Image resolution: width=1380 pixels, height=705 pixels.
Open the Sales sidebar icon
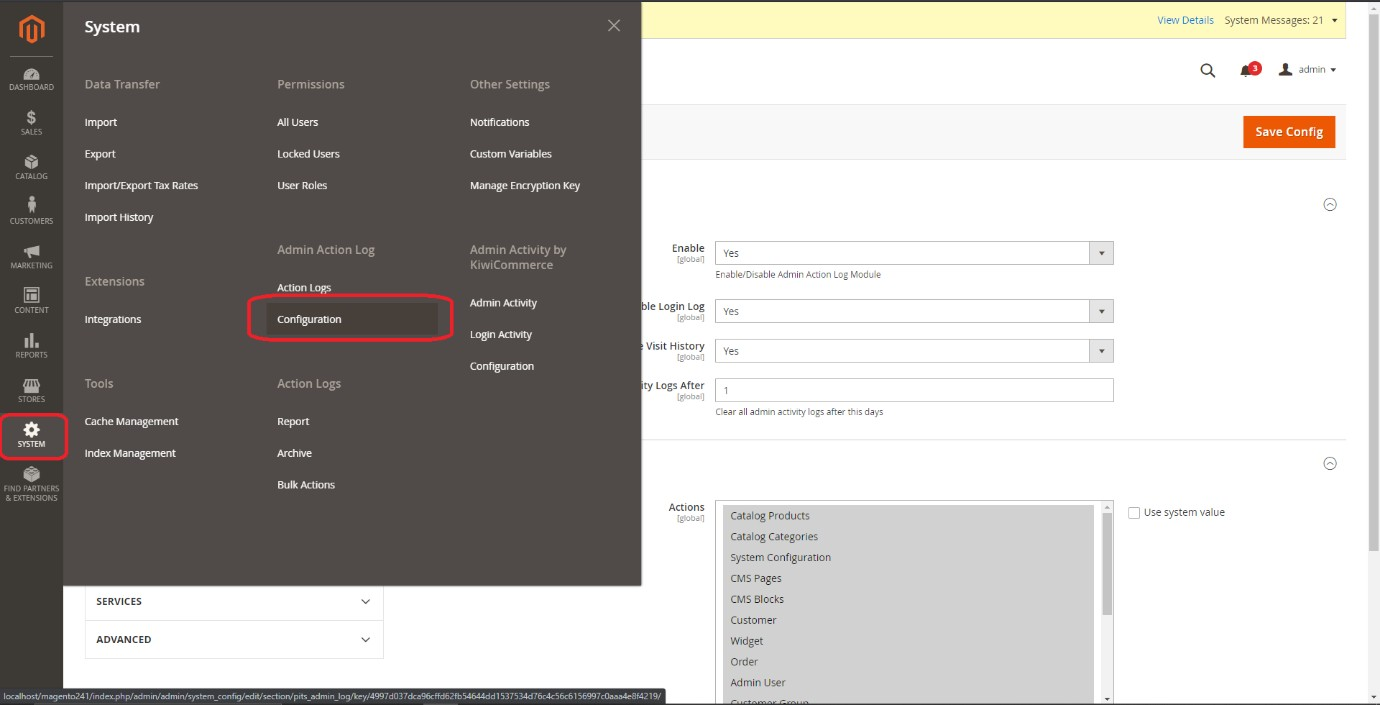pos(31,123)
